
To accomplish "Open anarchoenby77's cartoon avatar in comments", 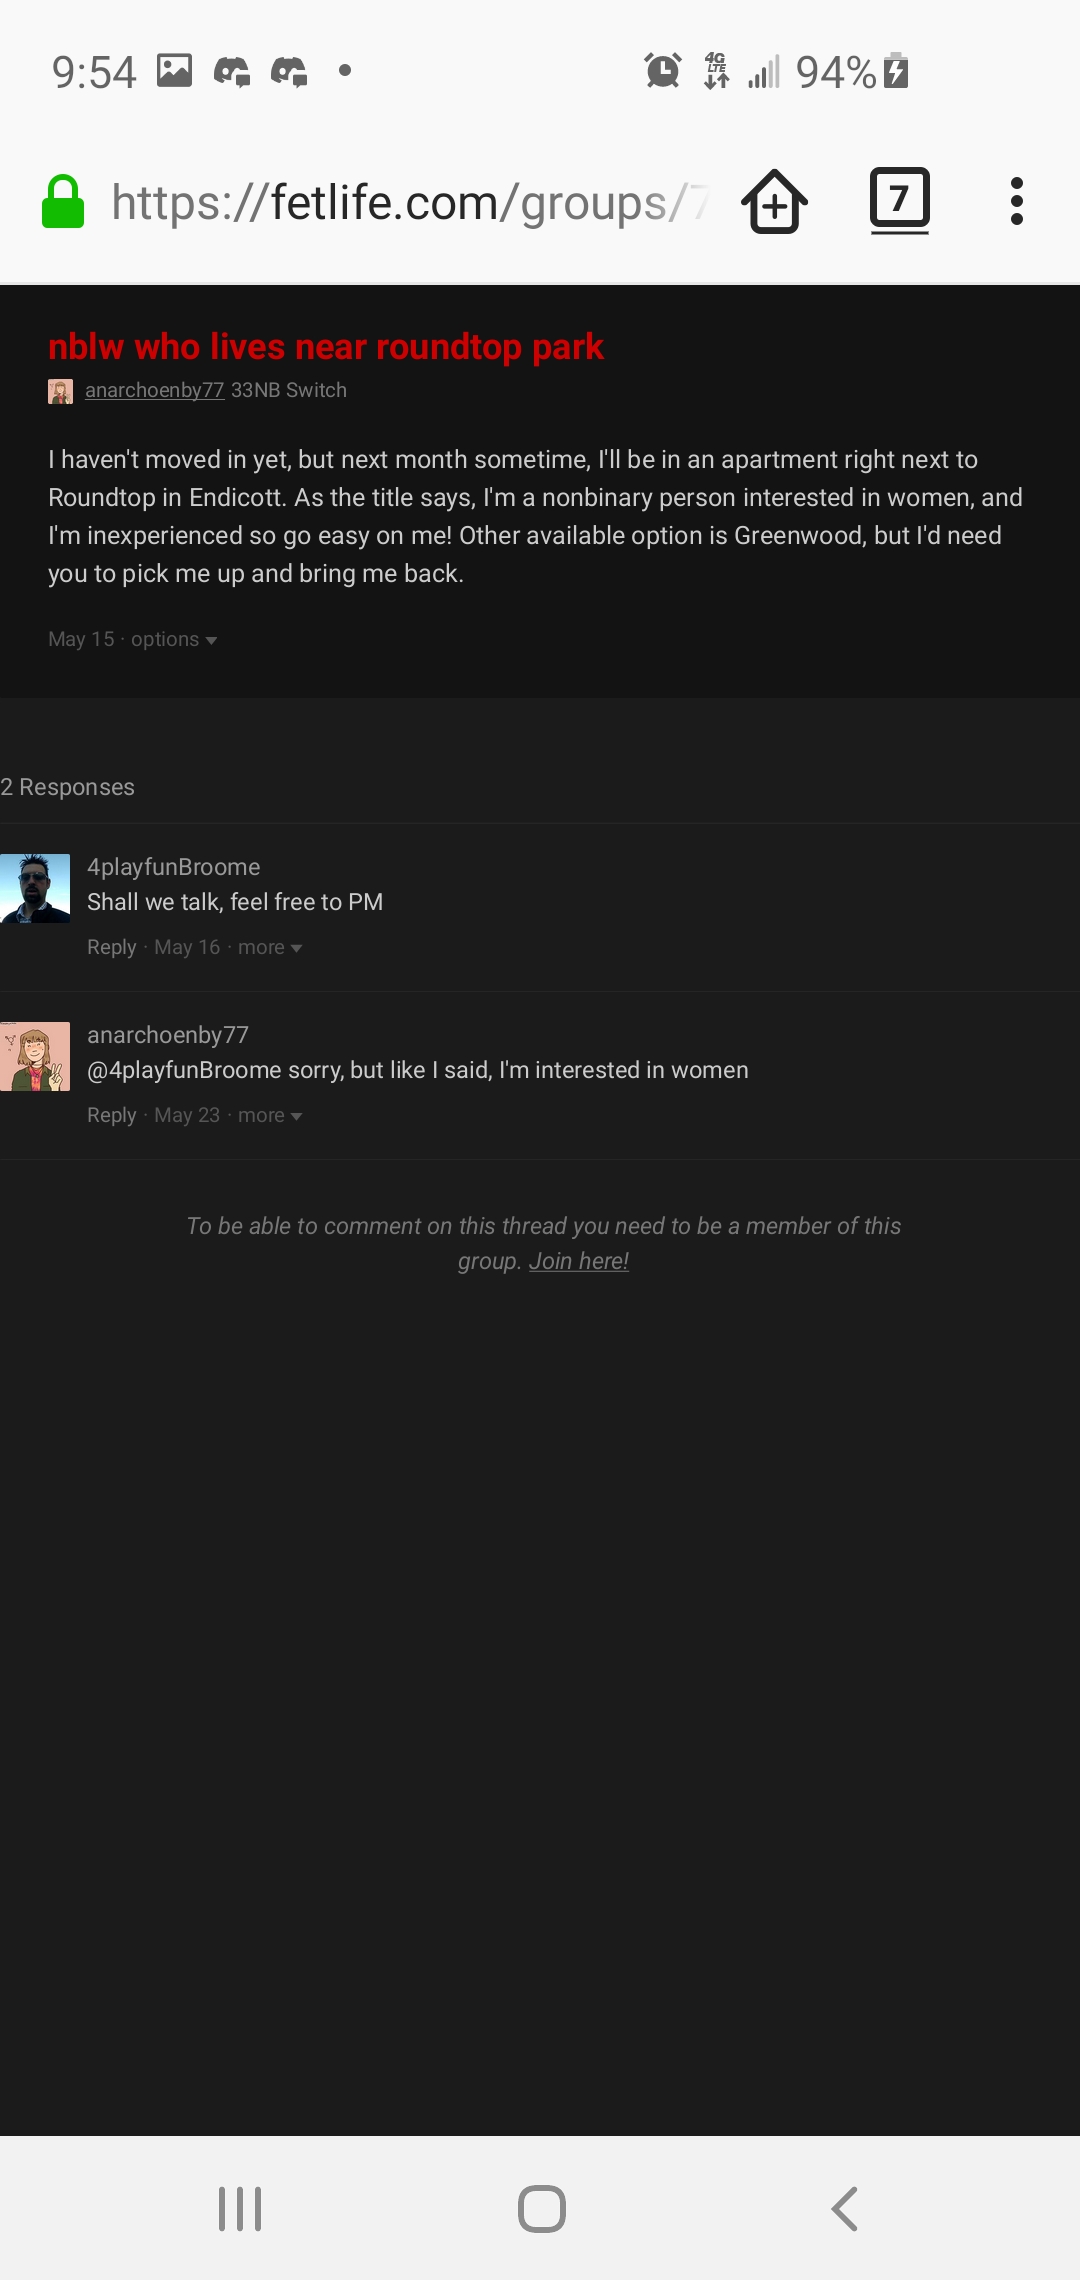I will tap(35, 1056).
